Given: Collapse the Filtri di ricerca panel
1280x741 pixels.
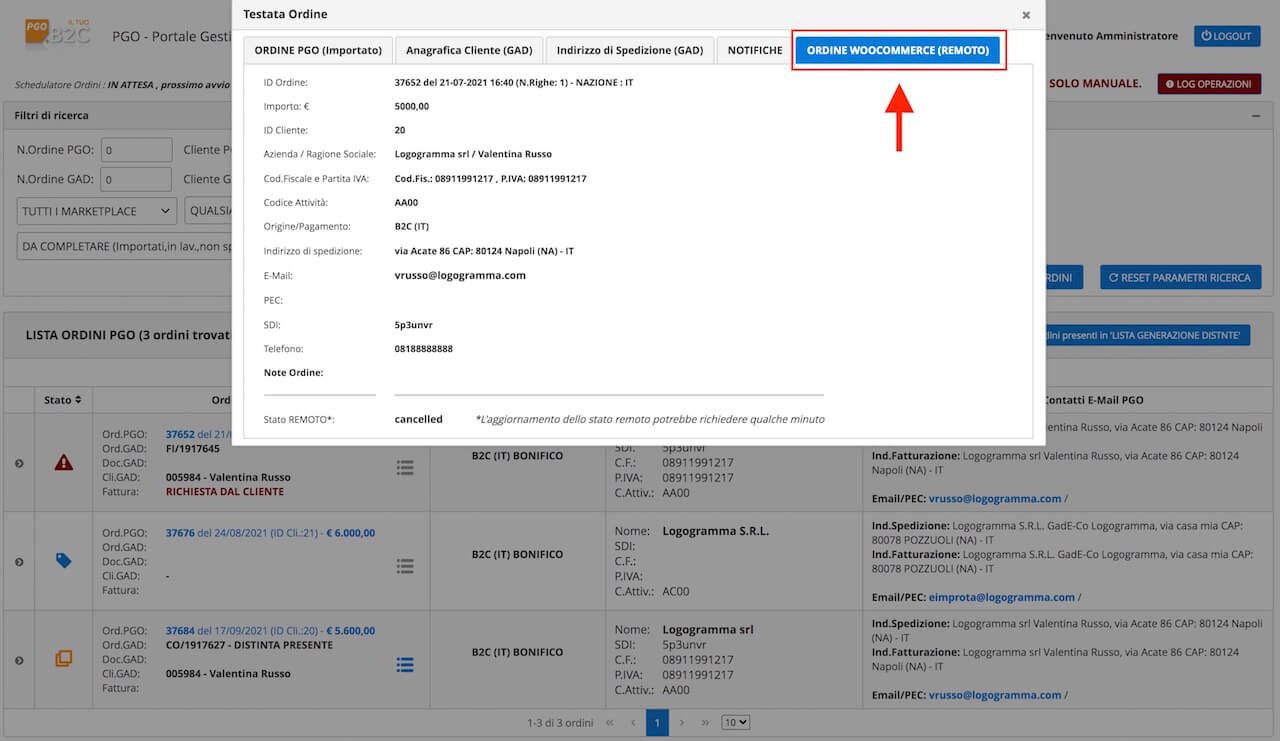Looking at the screenshot, I should (x=1255, y=116).
